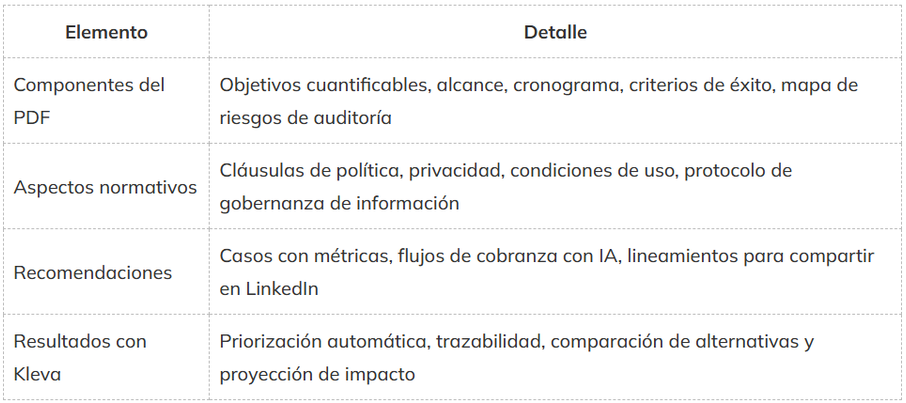
Task: Click the text "riesgos de auditoría"
Action: [305, 118]
